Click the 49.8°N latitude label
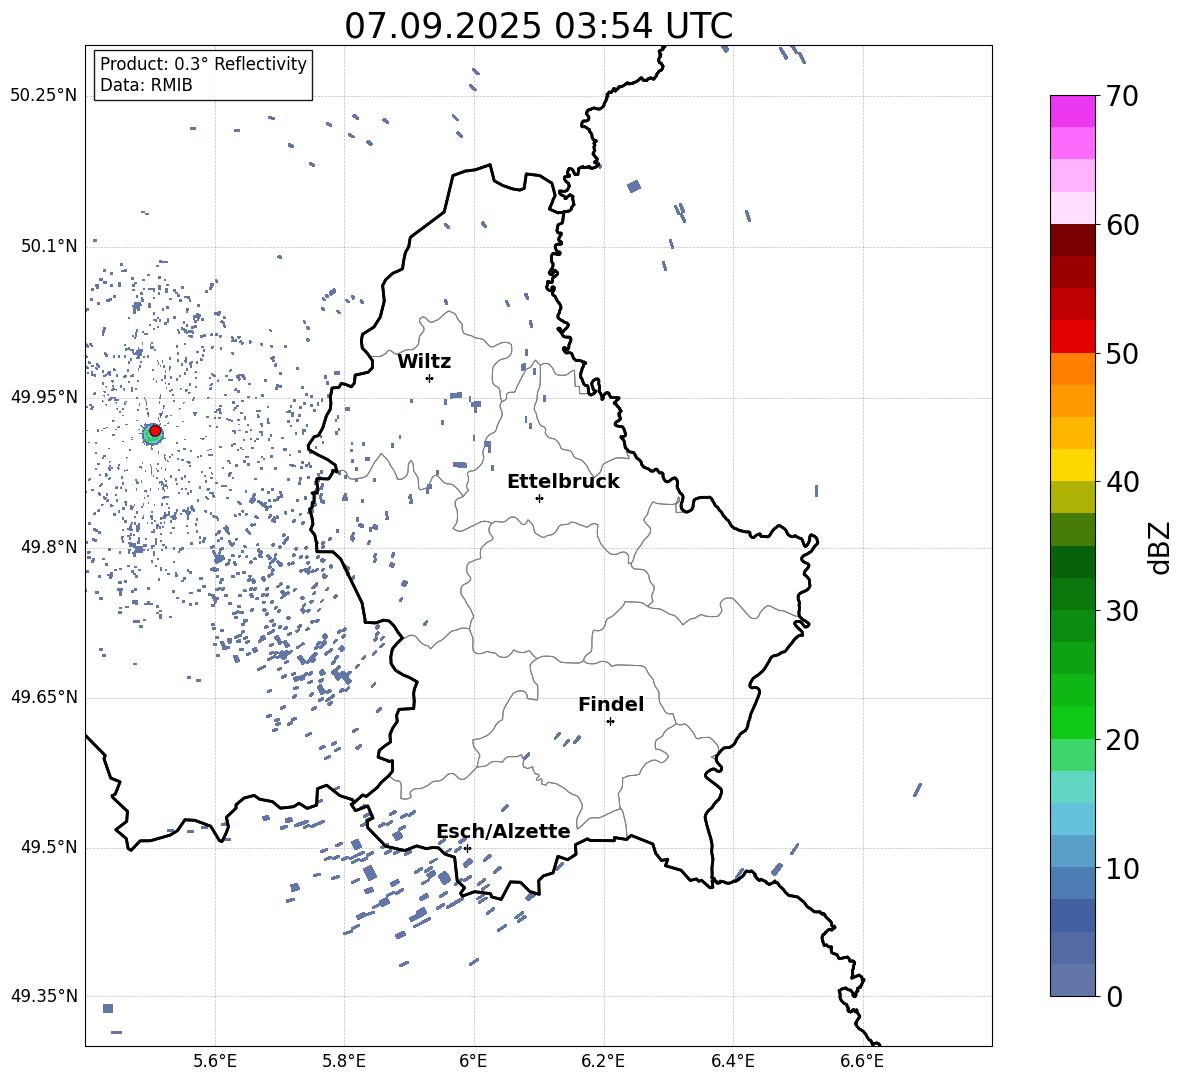1184x1081 pixels. coord(49,547)
